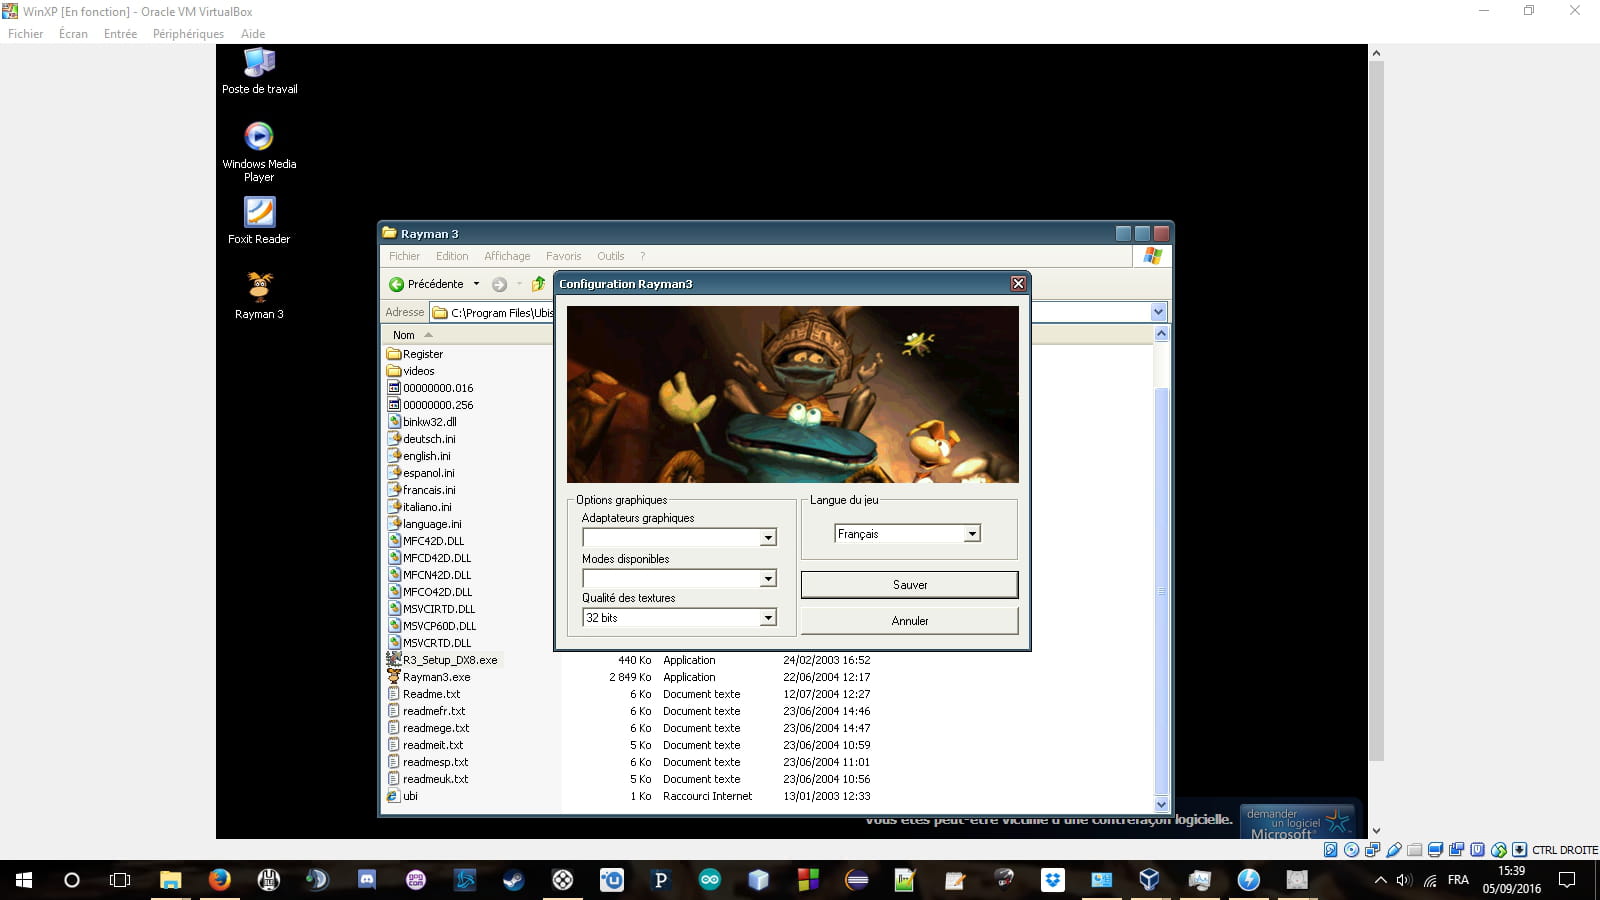Viewport: 1600px width, 900px height.
Task: Click the grayed forward arrow in explorer toolbar
Action: tap(499, 284)
